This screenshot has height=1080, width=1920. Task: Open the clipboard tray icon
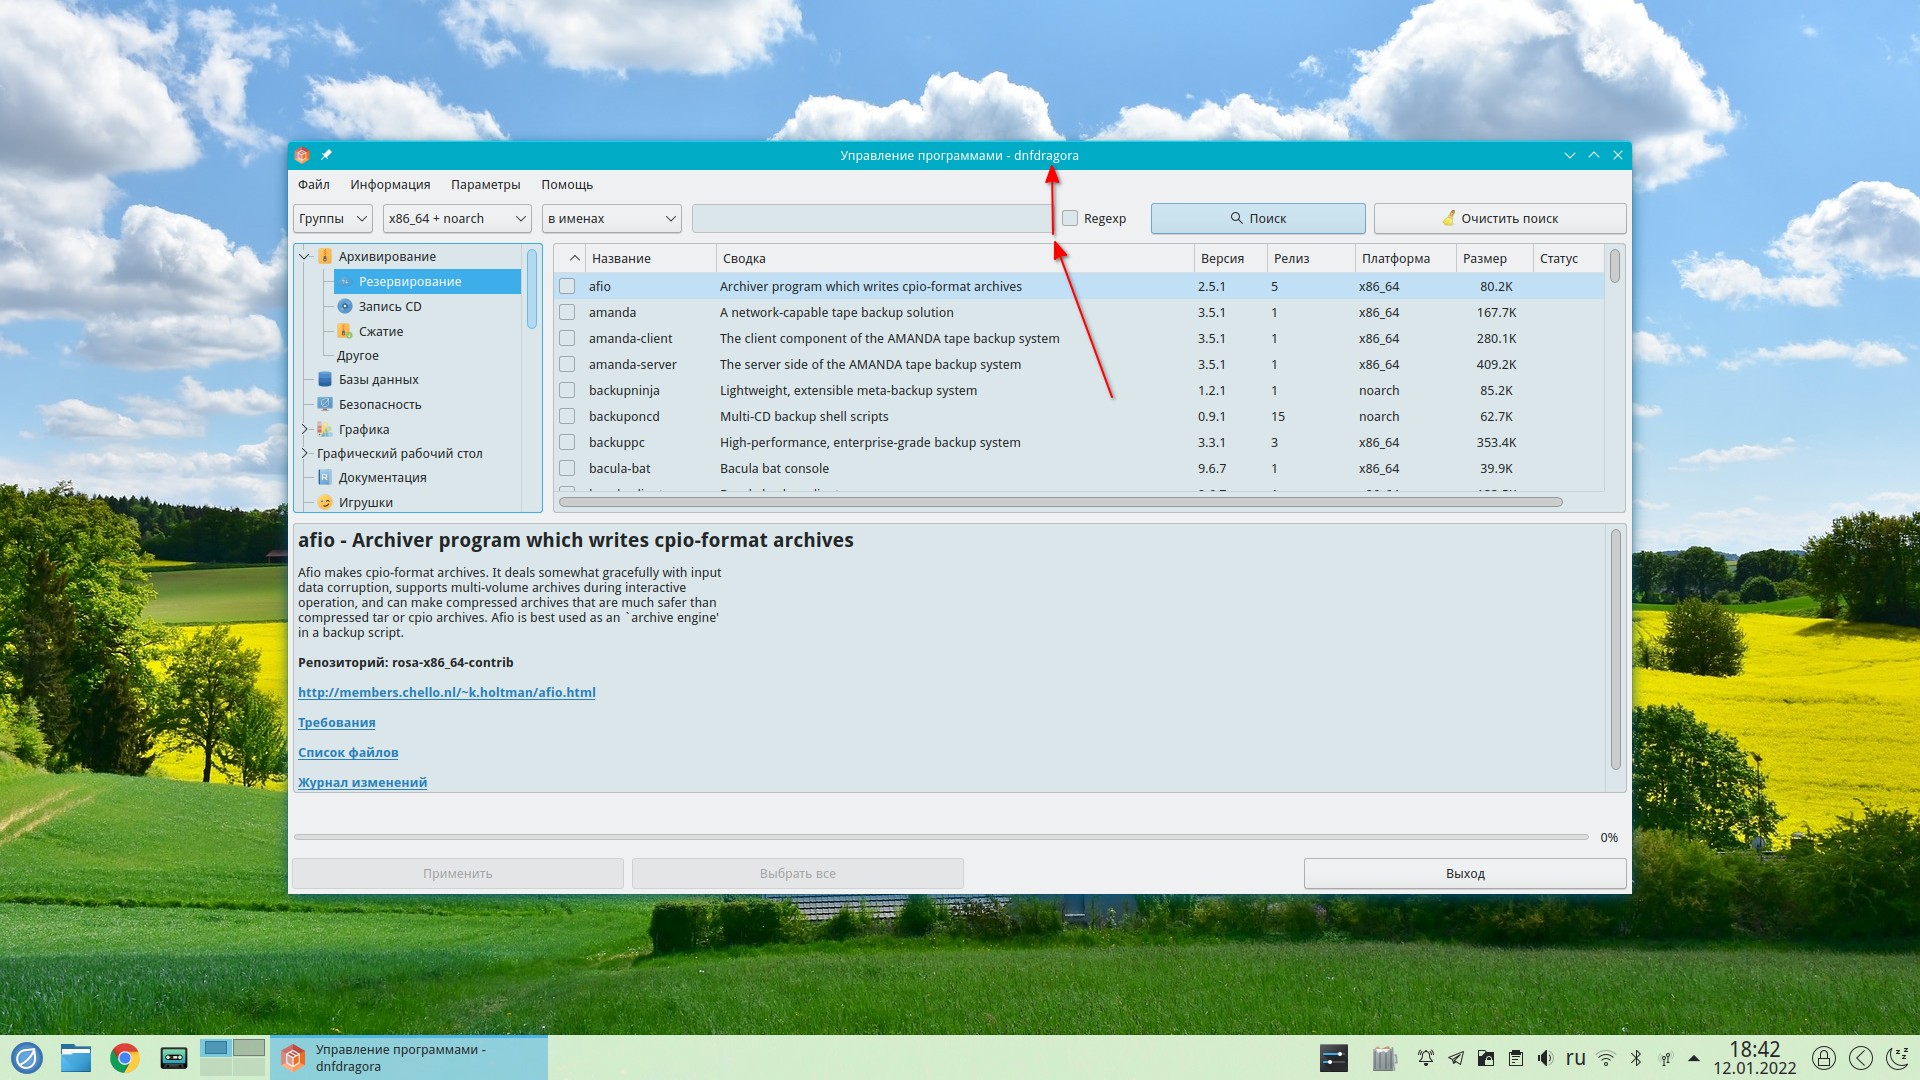point(1516,1058)
